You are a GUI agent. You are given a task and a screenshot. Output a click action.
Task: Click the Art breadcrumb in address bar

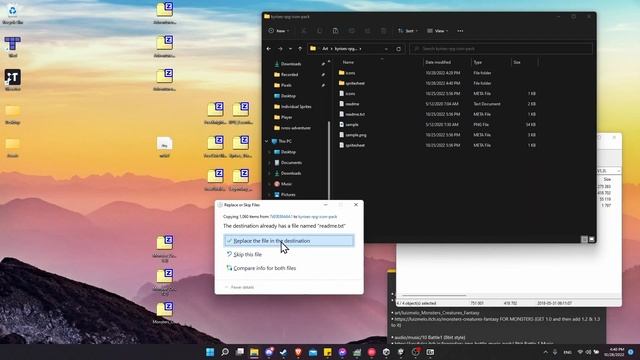pyautogui.click(x=325, y=49)
